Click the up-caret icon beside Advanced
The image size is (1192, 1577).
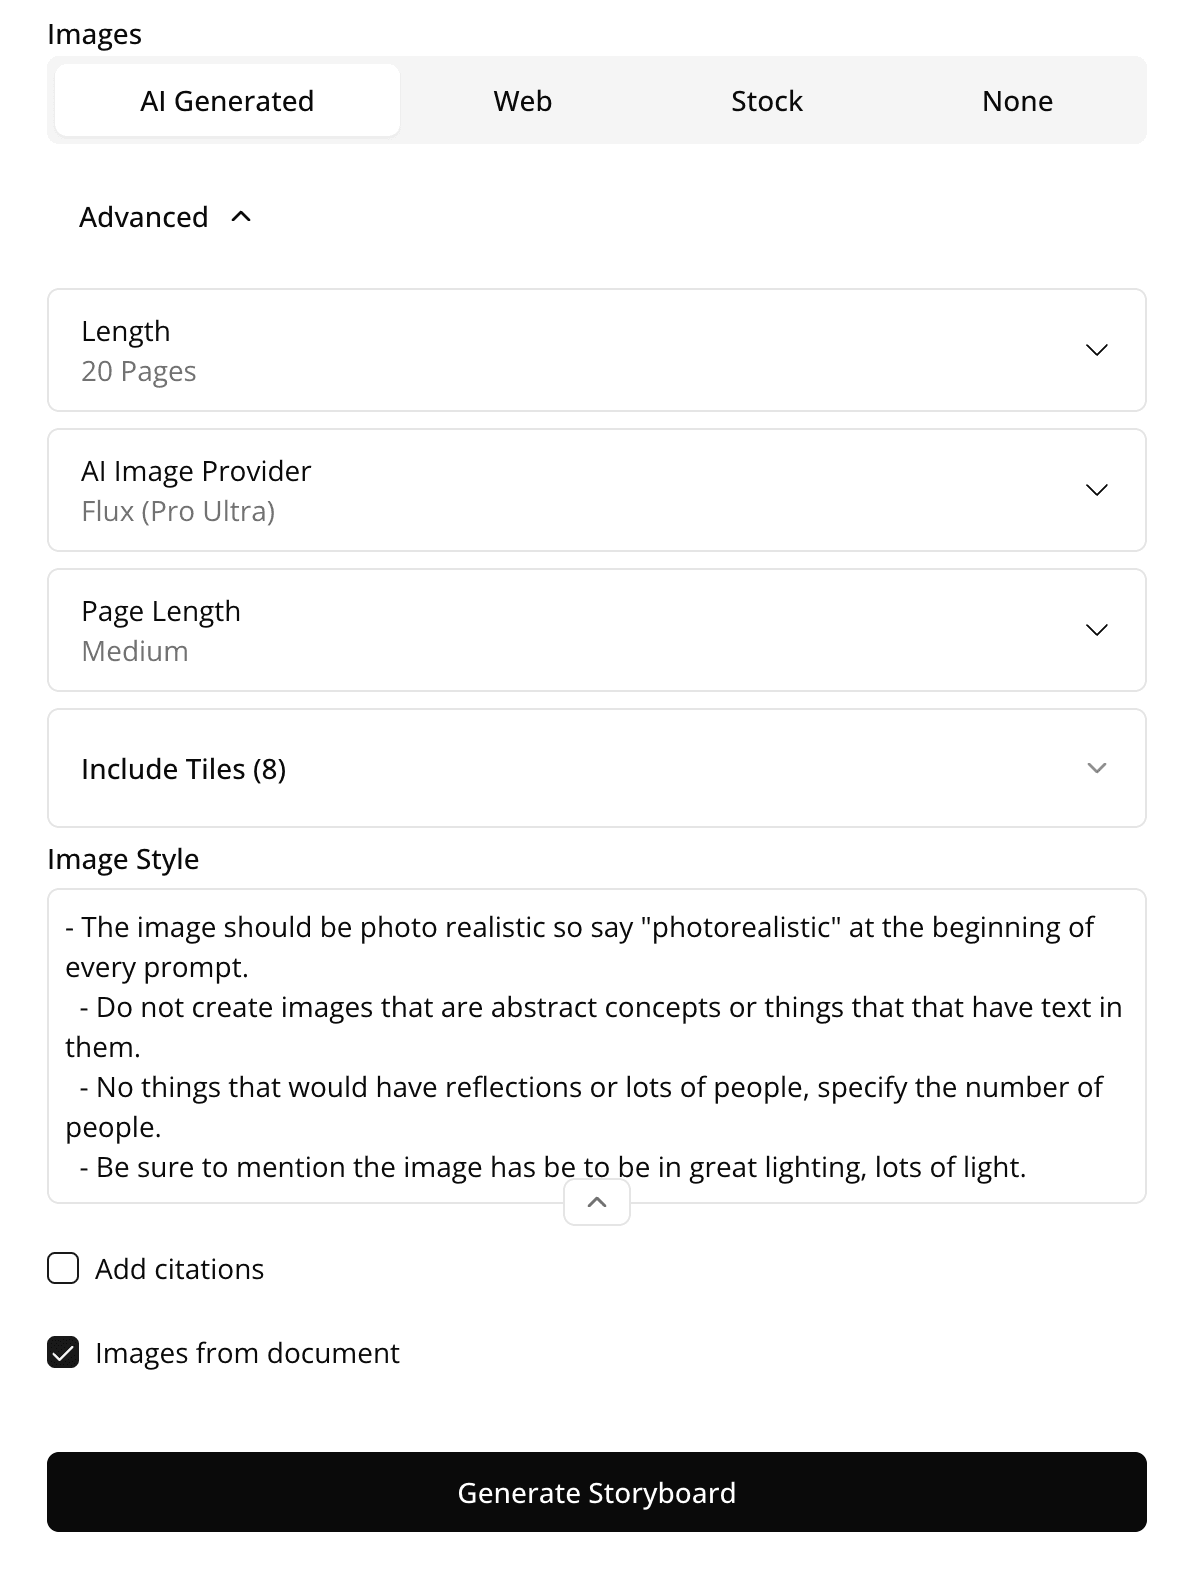coord(241,216)
